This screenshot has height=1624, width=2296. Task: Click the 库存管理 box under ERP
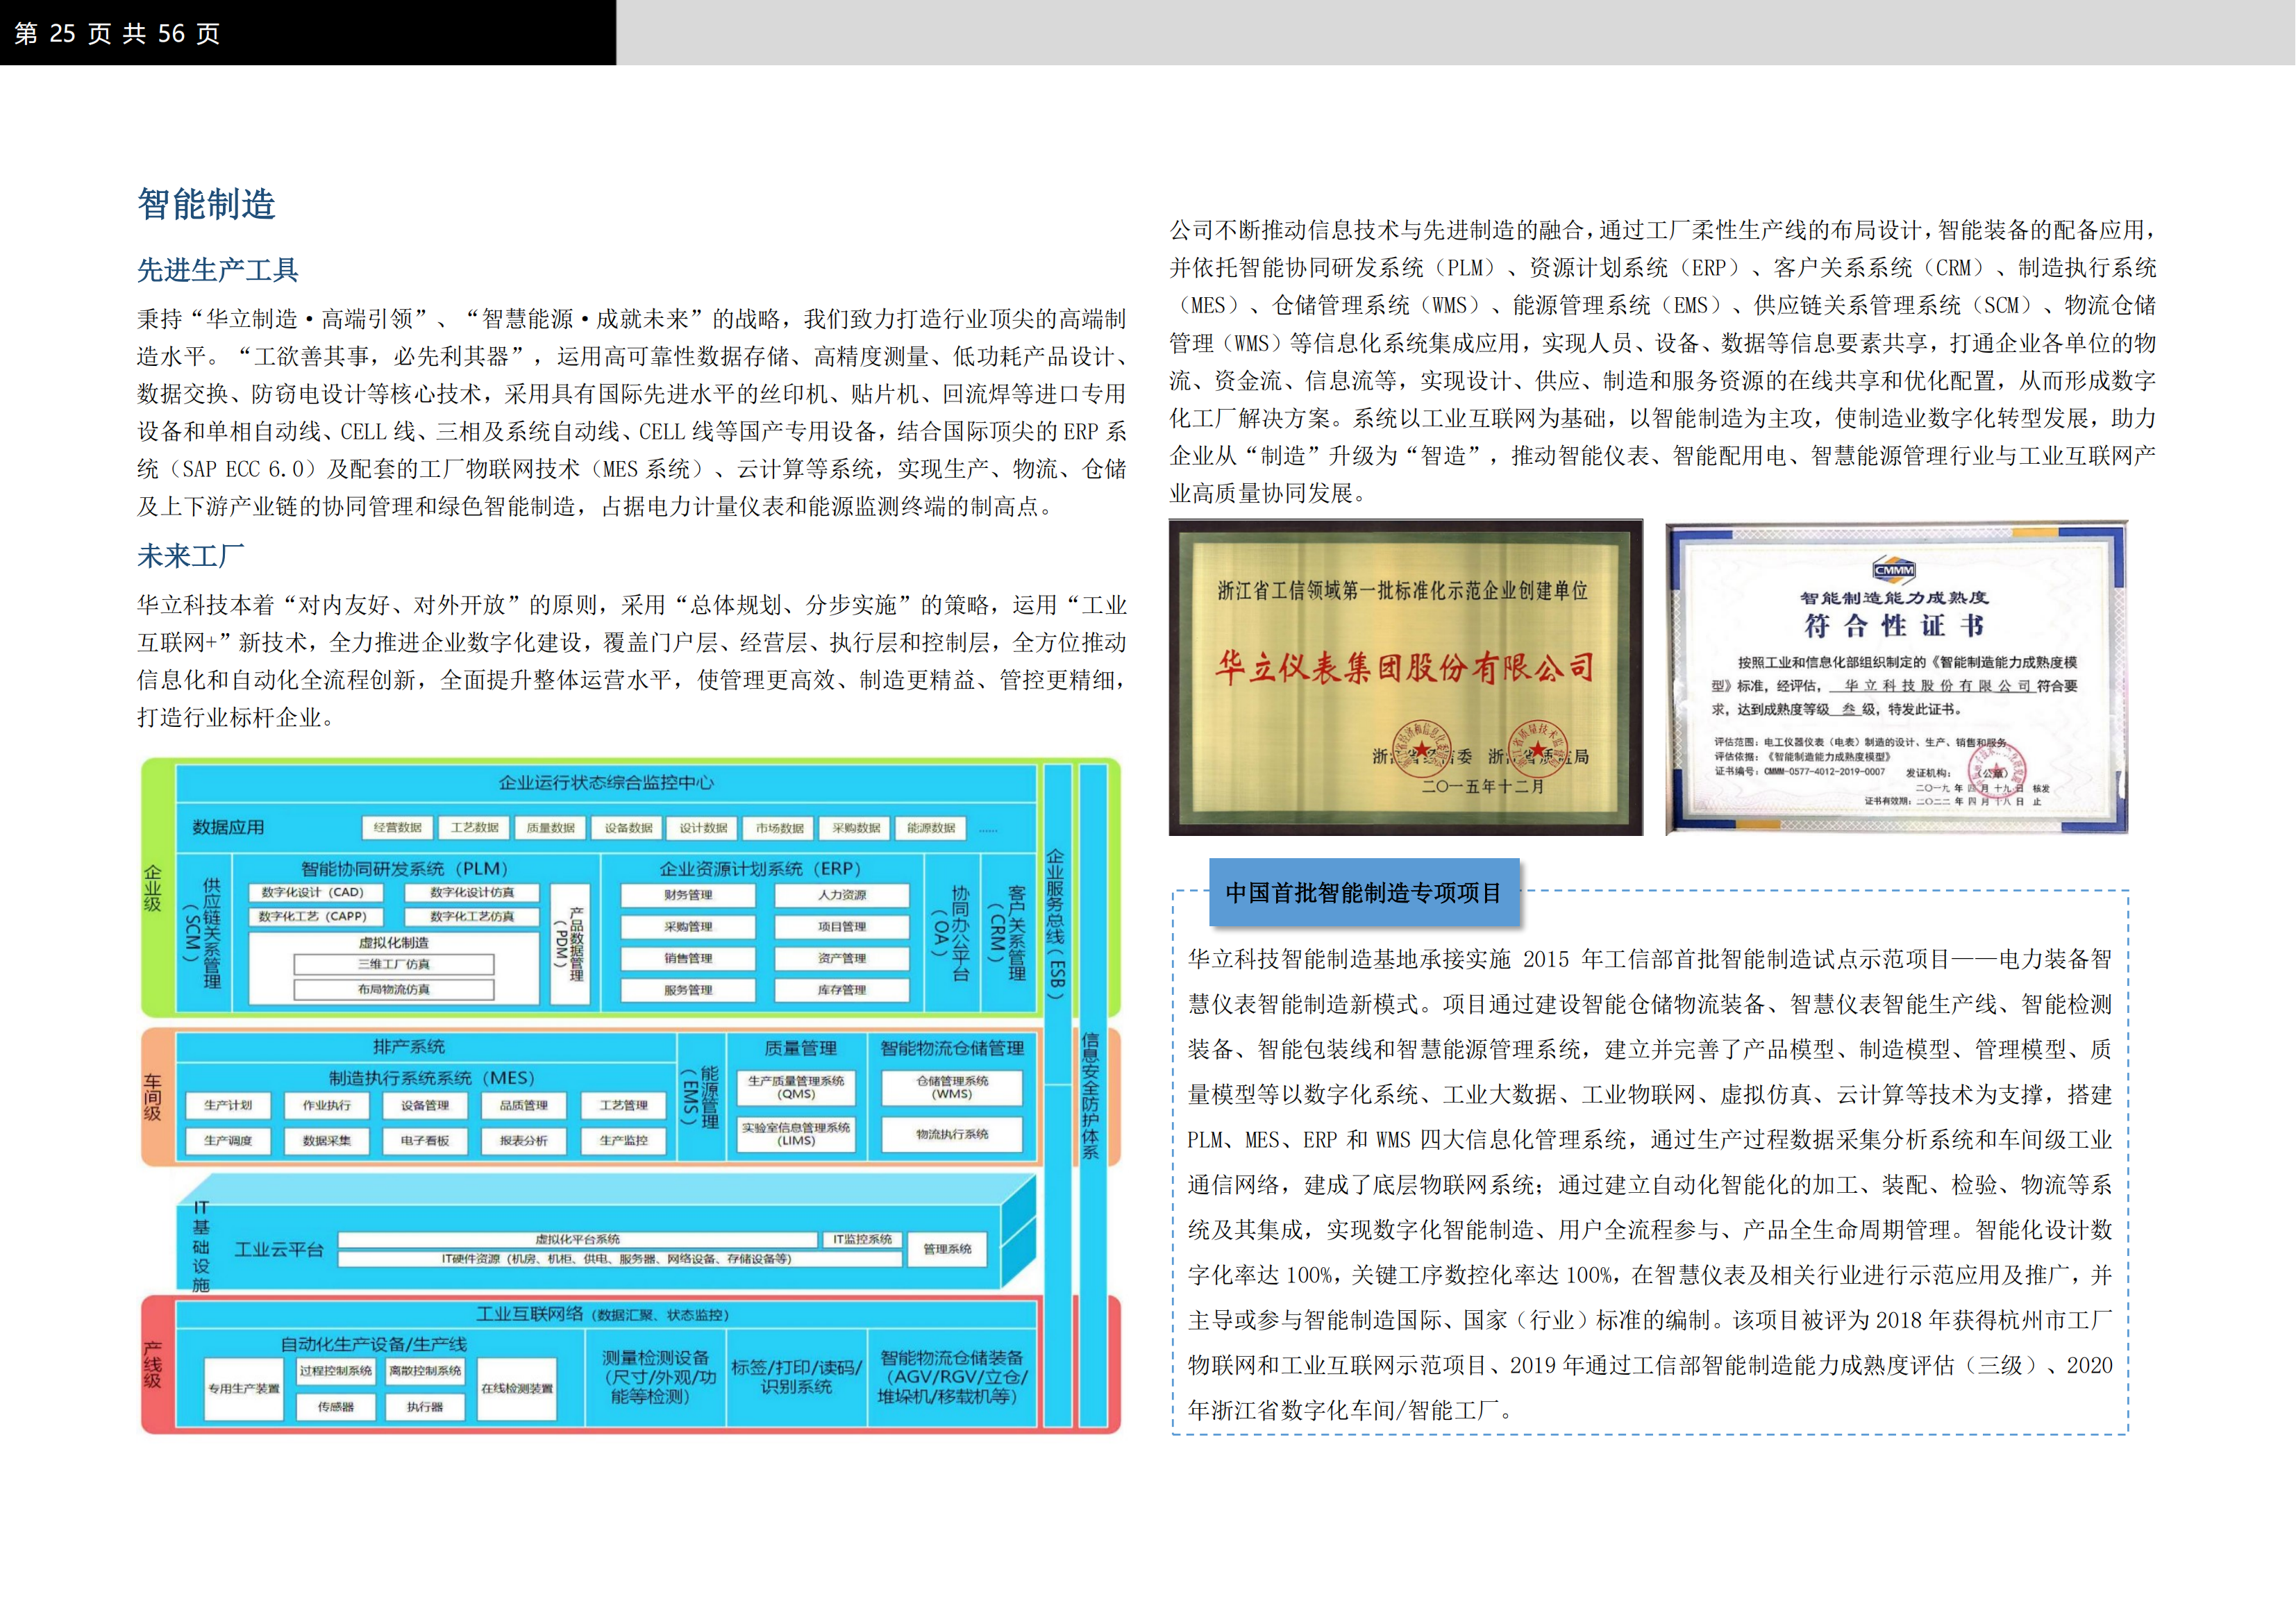(841, 990)
